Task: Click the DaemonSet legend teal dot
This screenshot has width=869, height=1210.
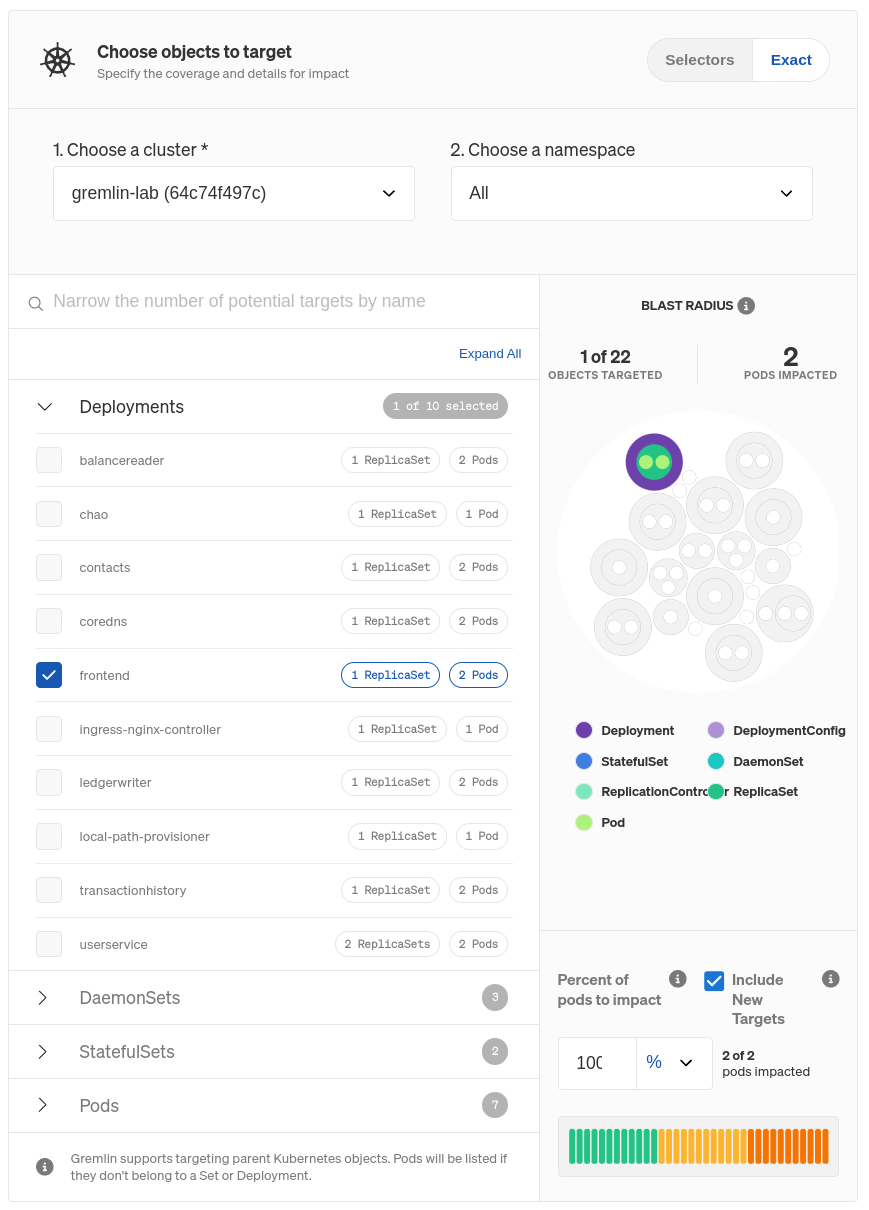Action: pos(716,761)
